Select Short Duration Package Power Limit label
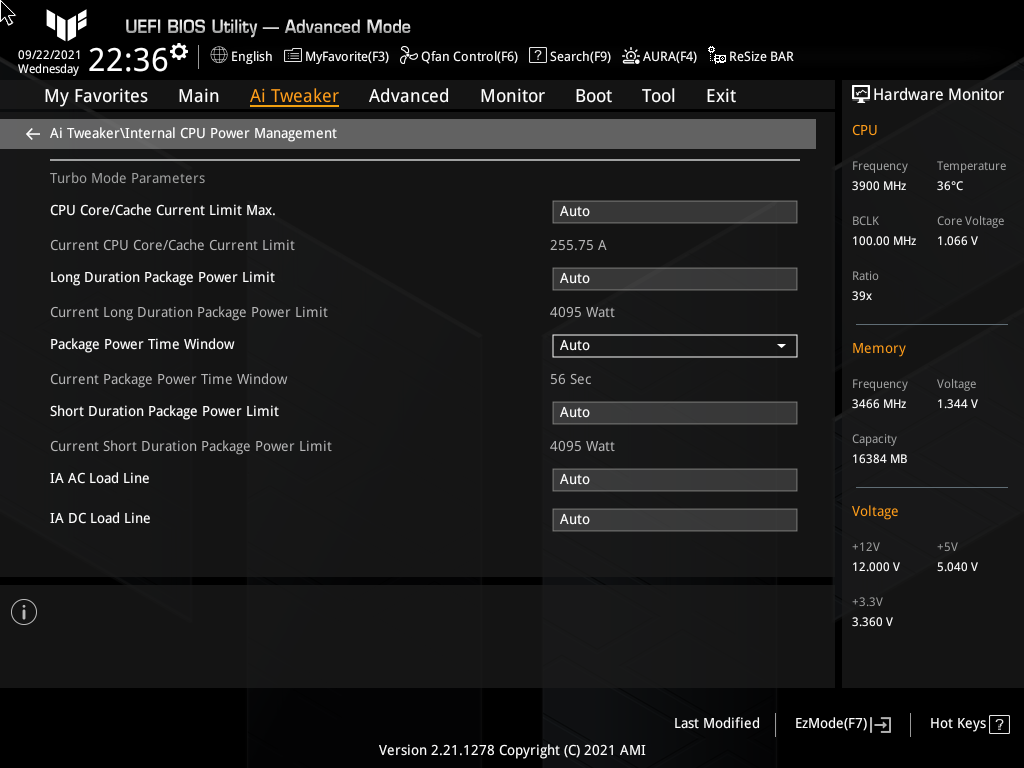 point(165,411)
